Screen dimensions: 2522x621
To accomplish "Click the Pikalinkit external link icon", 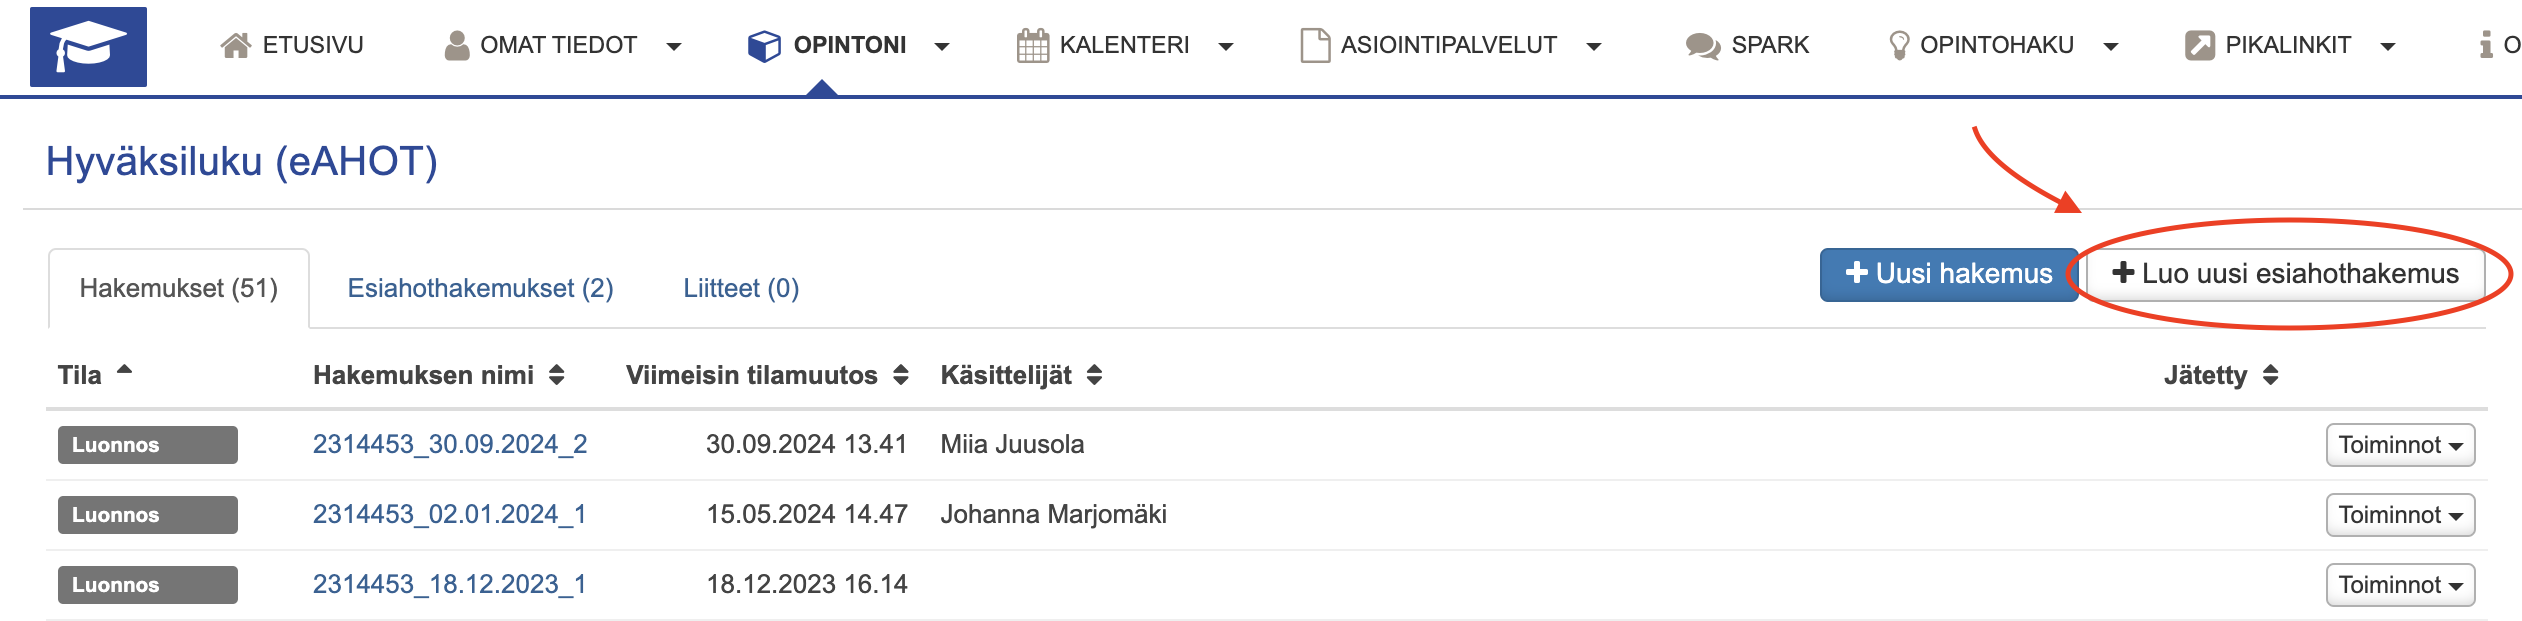I will (x=2200, y=46).
